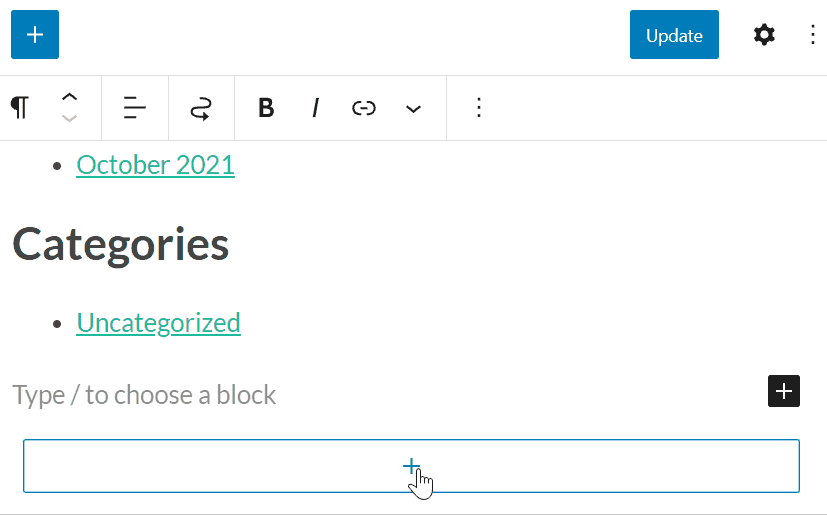Toggle italic formatting
Screen dimensions: 827x515
(x=315, y=108)
